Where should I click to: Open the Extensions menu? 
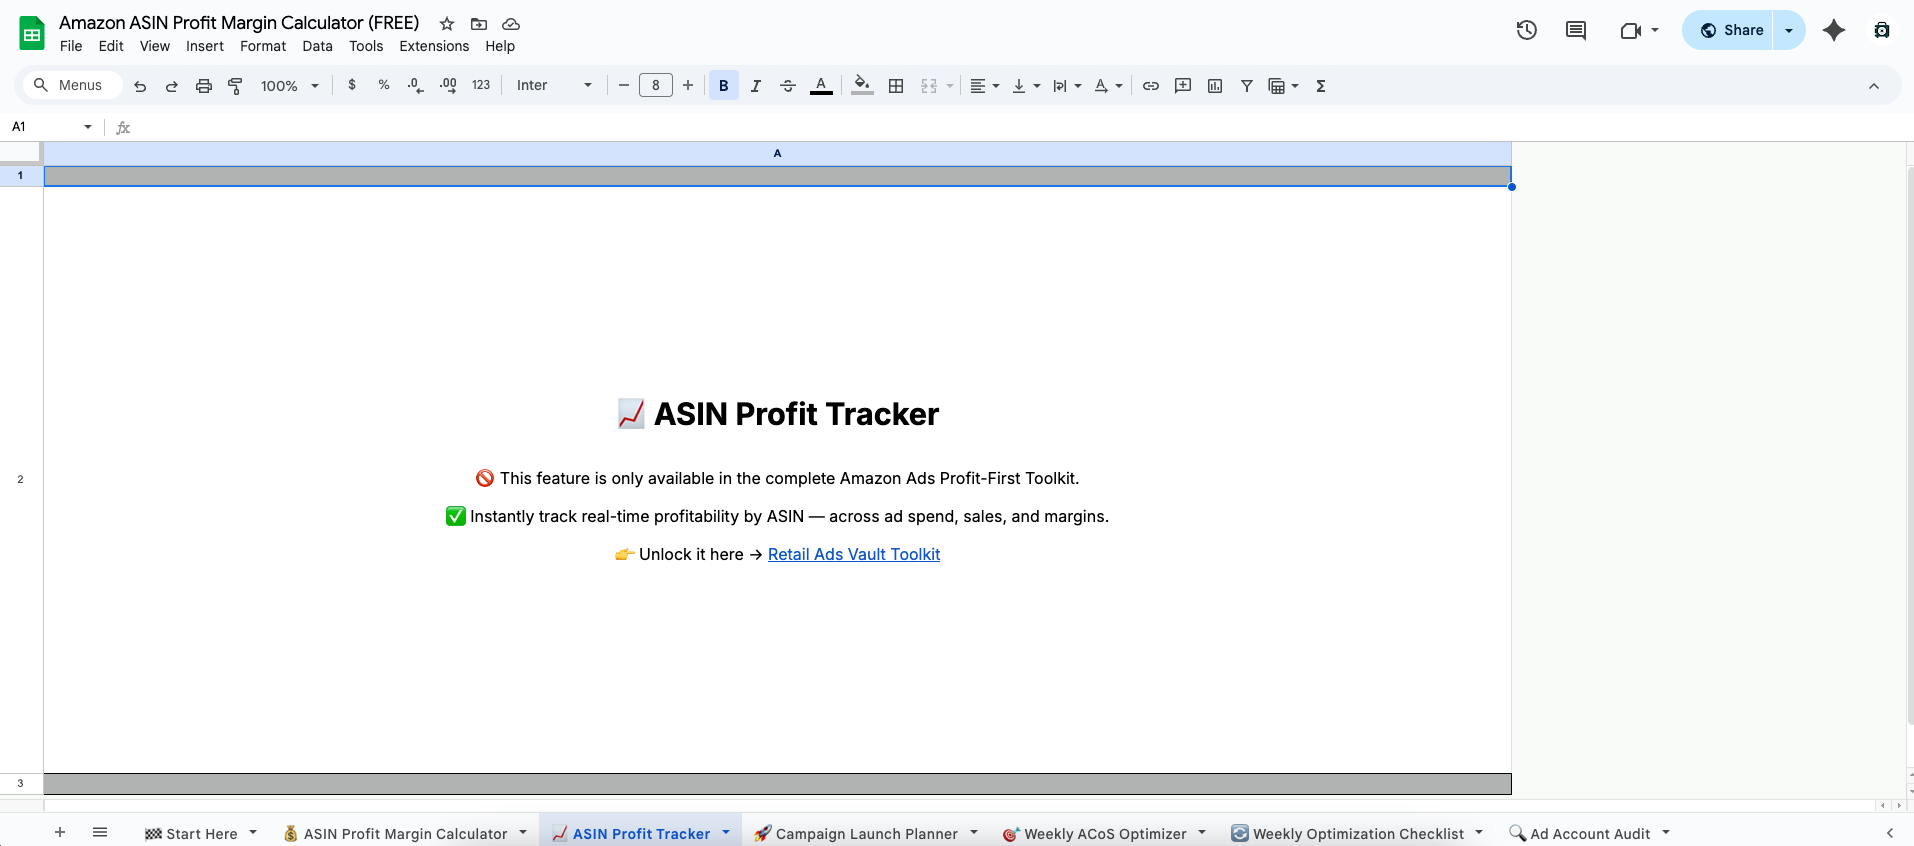point(434,46)
